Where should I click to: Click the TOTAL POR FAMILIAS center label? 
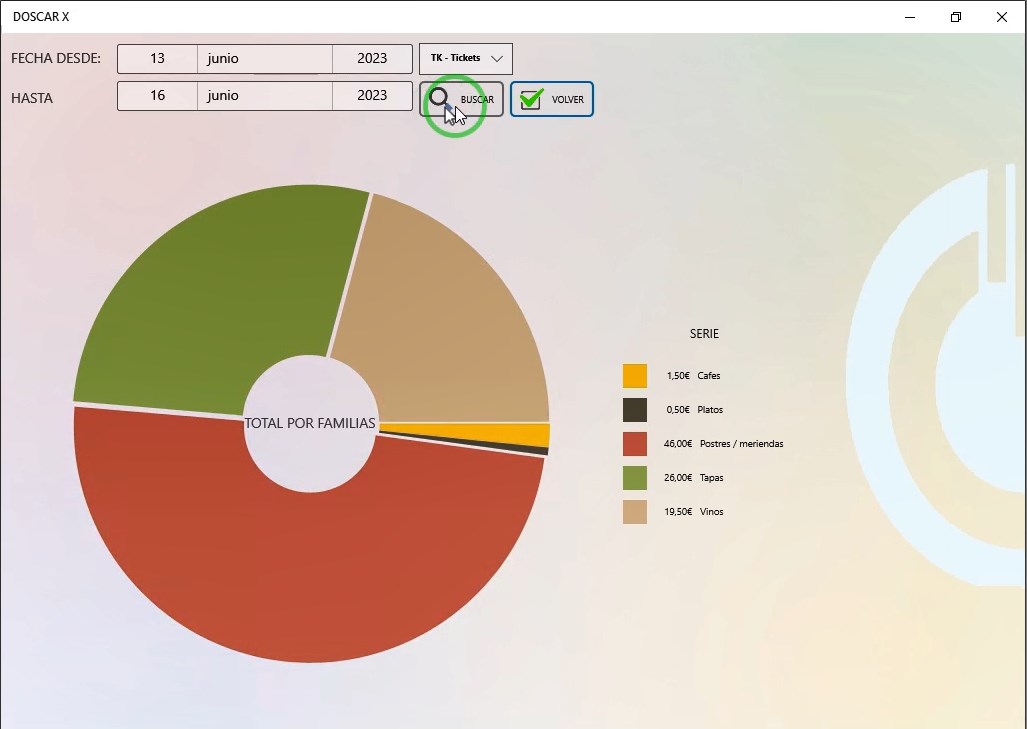(310, 424)
